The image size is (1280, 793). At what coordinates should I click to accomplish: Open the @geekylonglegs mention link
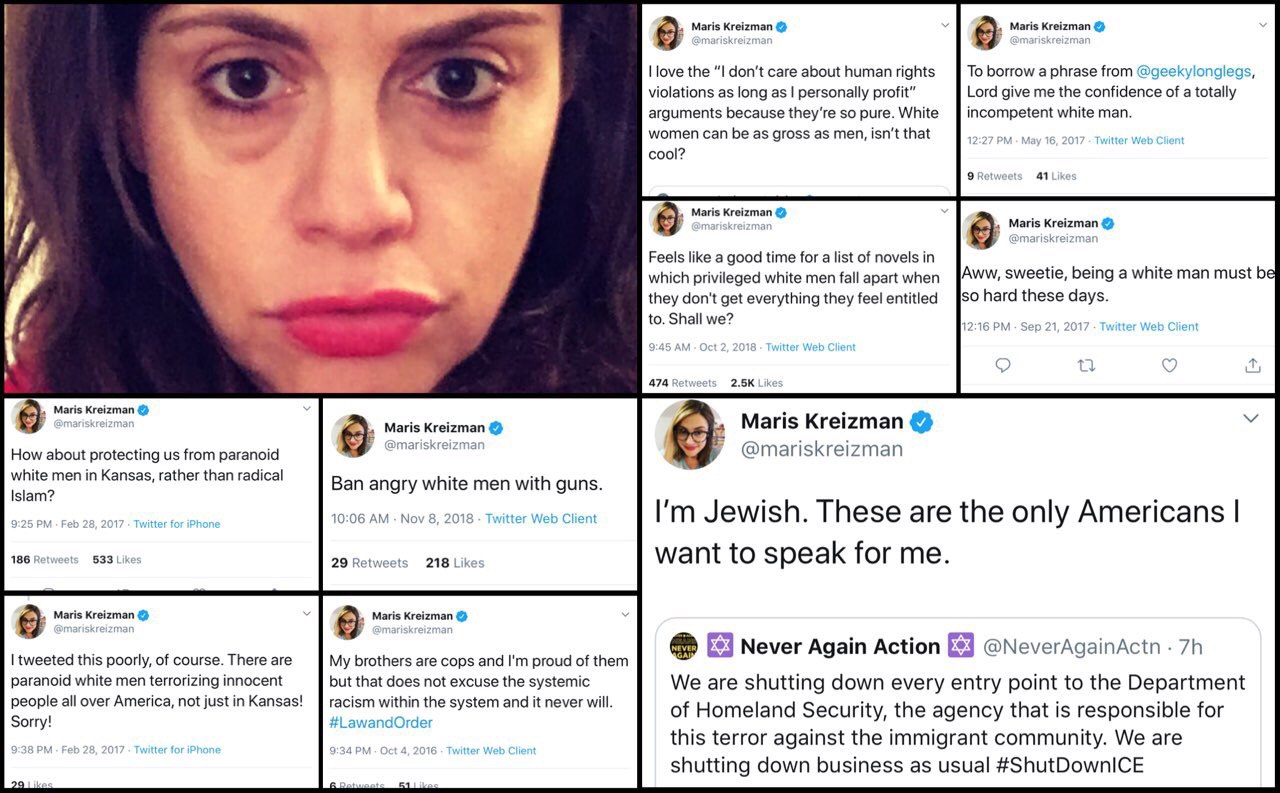(1193, 71)
